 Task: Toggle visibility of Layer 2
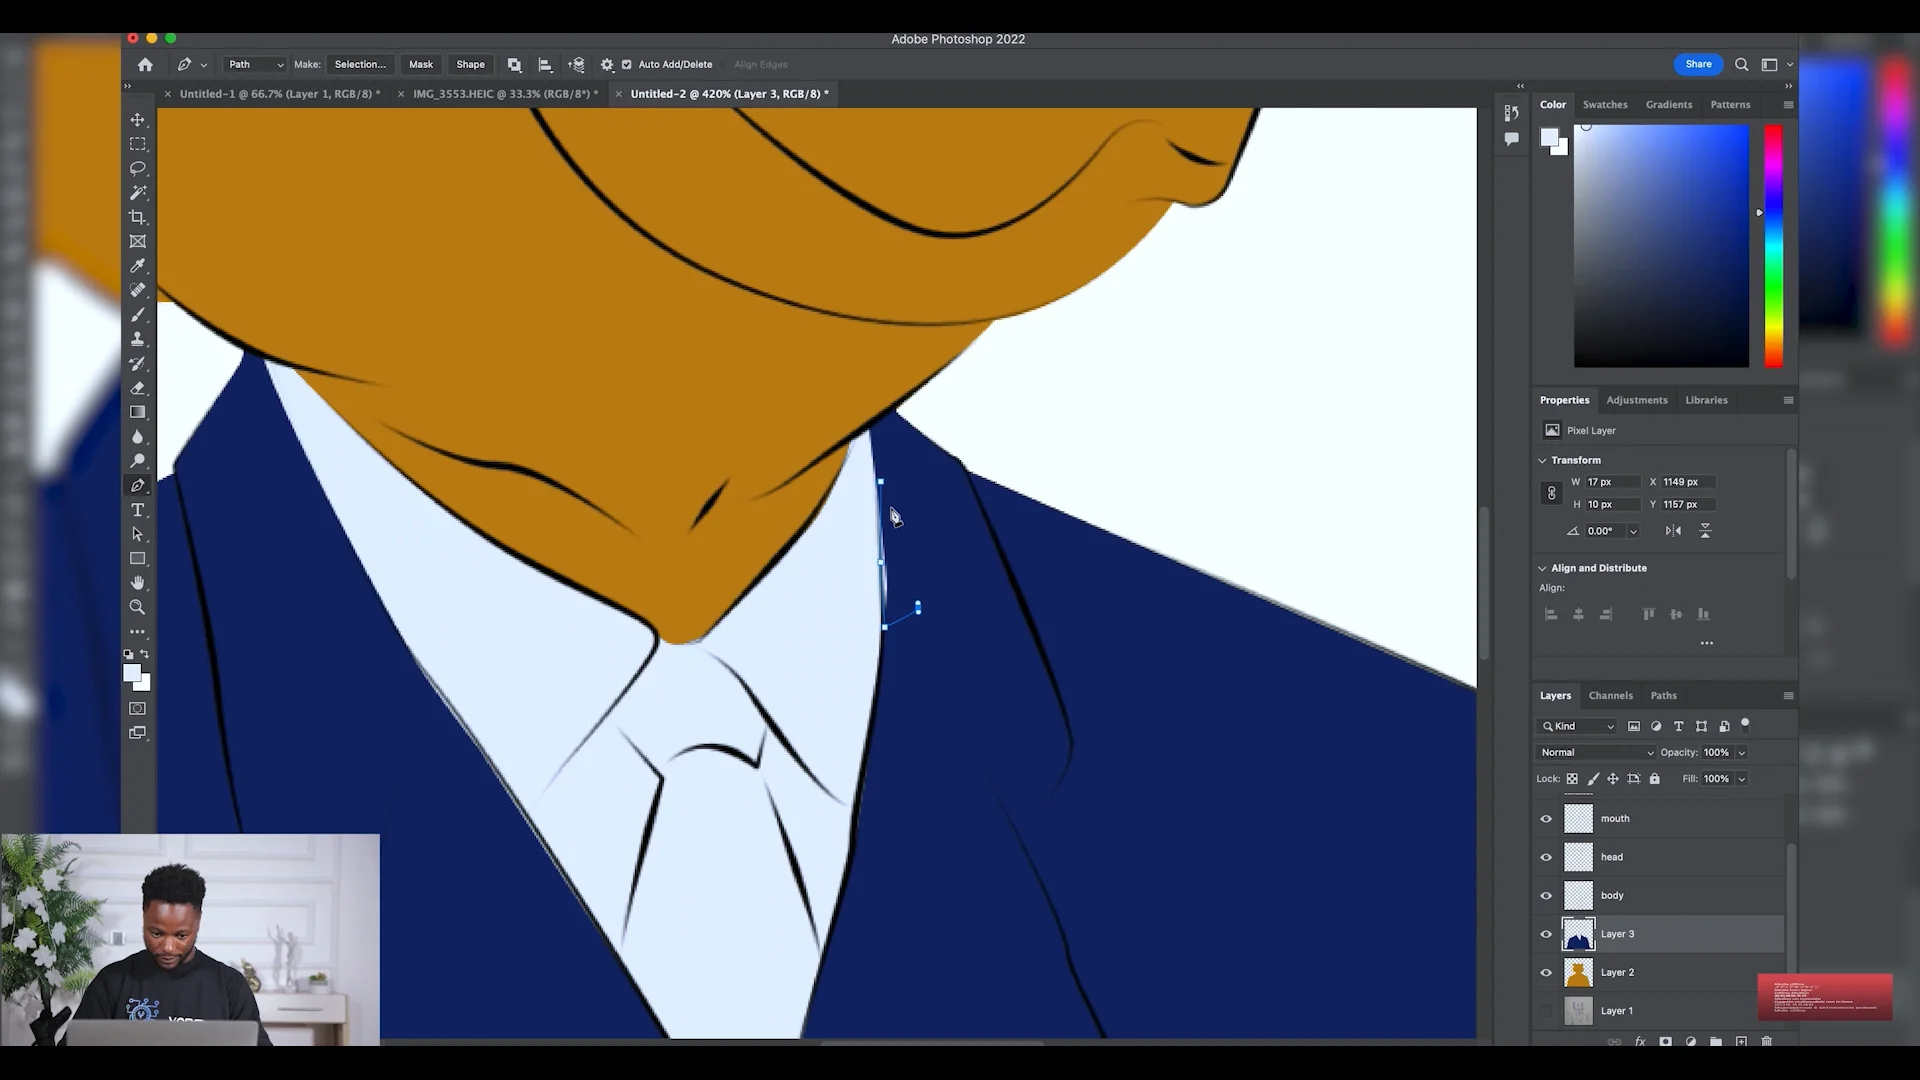tap(1546, 972)
